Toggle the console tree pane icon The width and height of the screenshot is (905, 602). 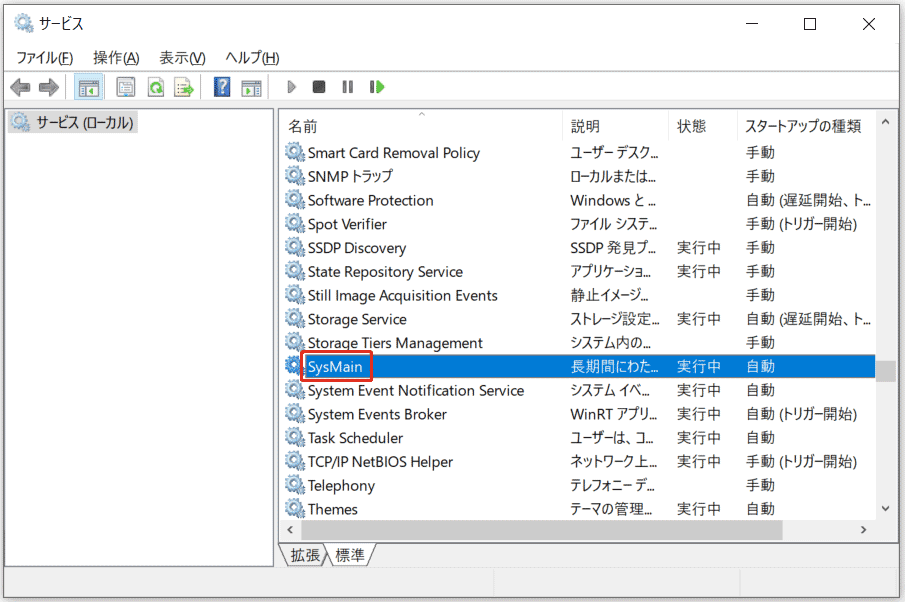click(88, 88)
